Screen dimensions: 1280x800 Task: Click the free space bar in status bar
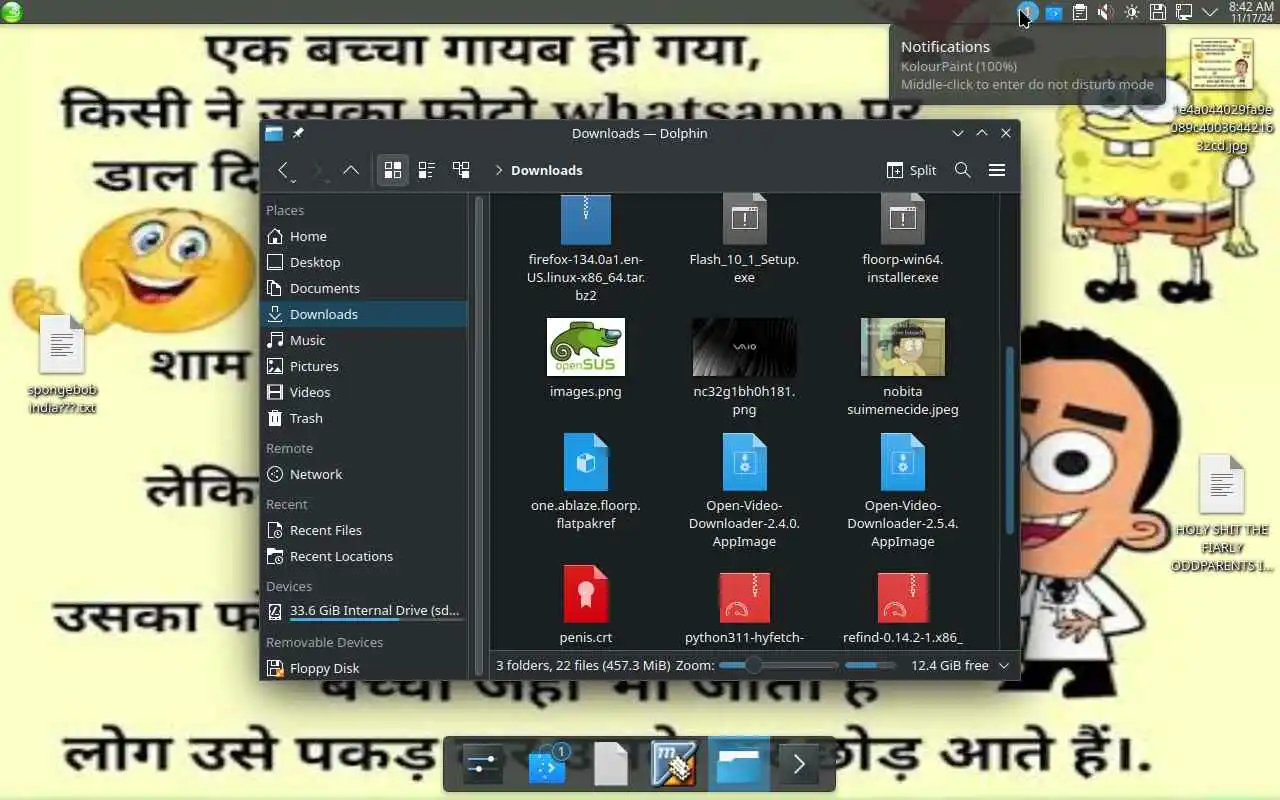(869, 665)
